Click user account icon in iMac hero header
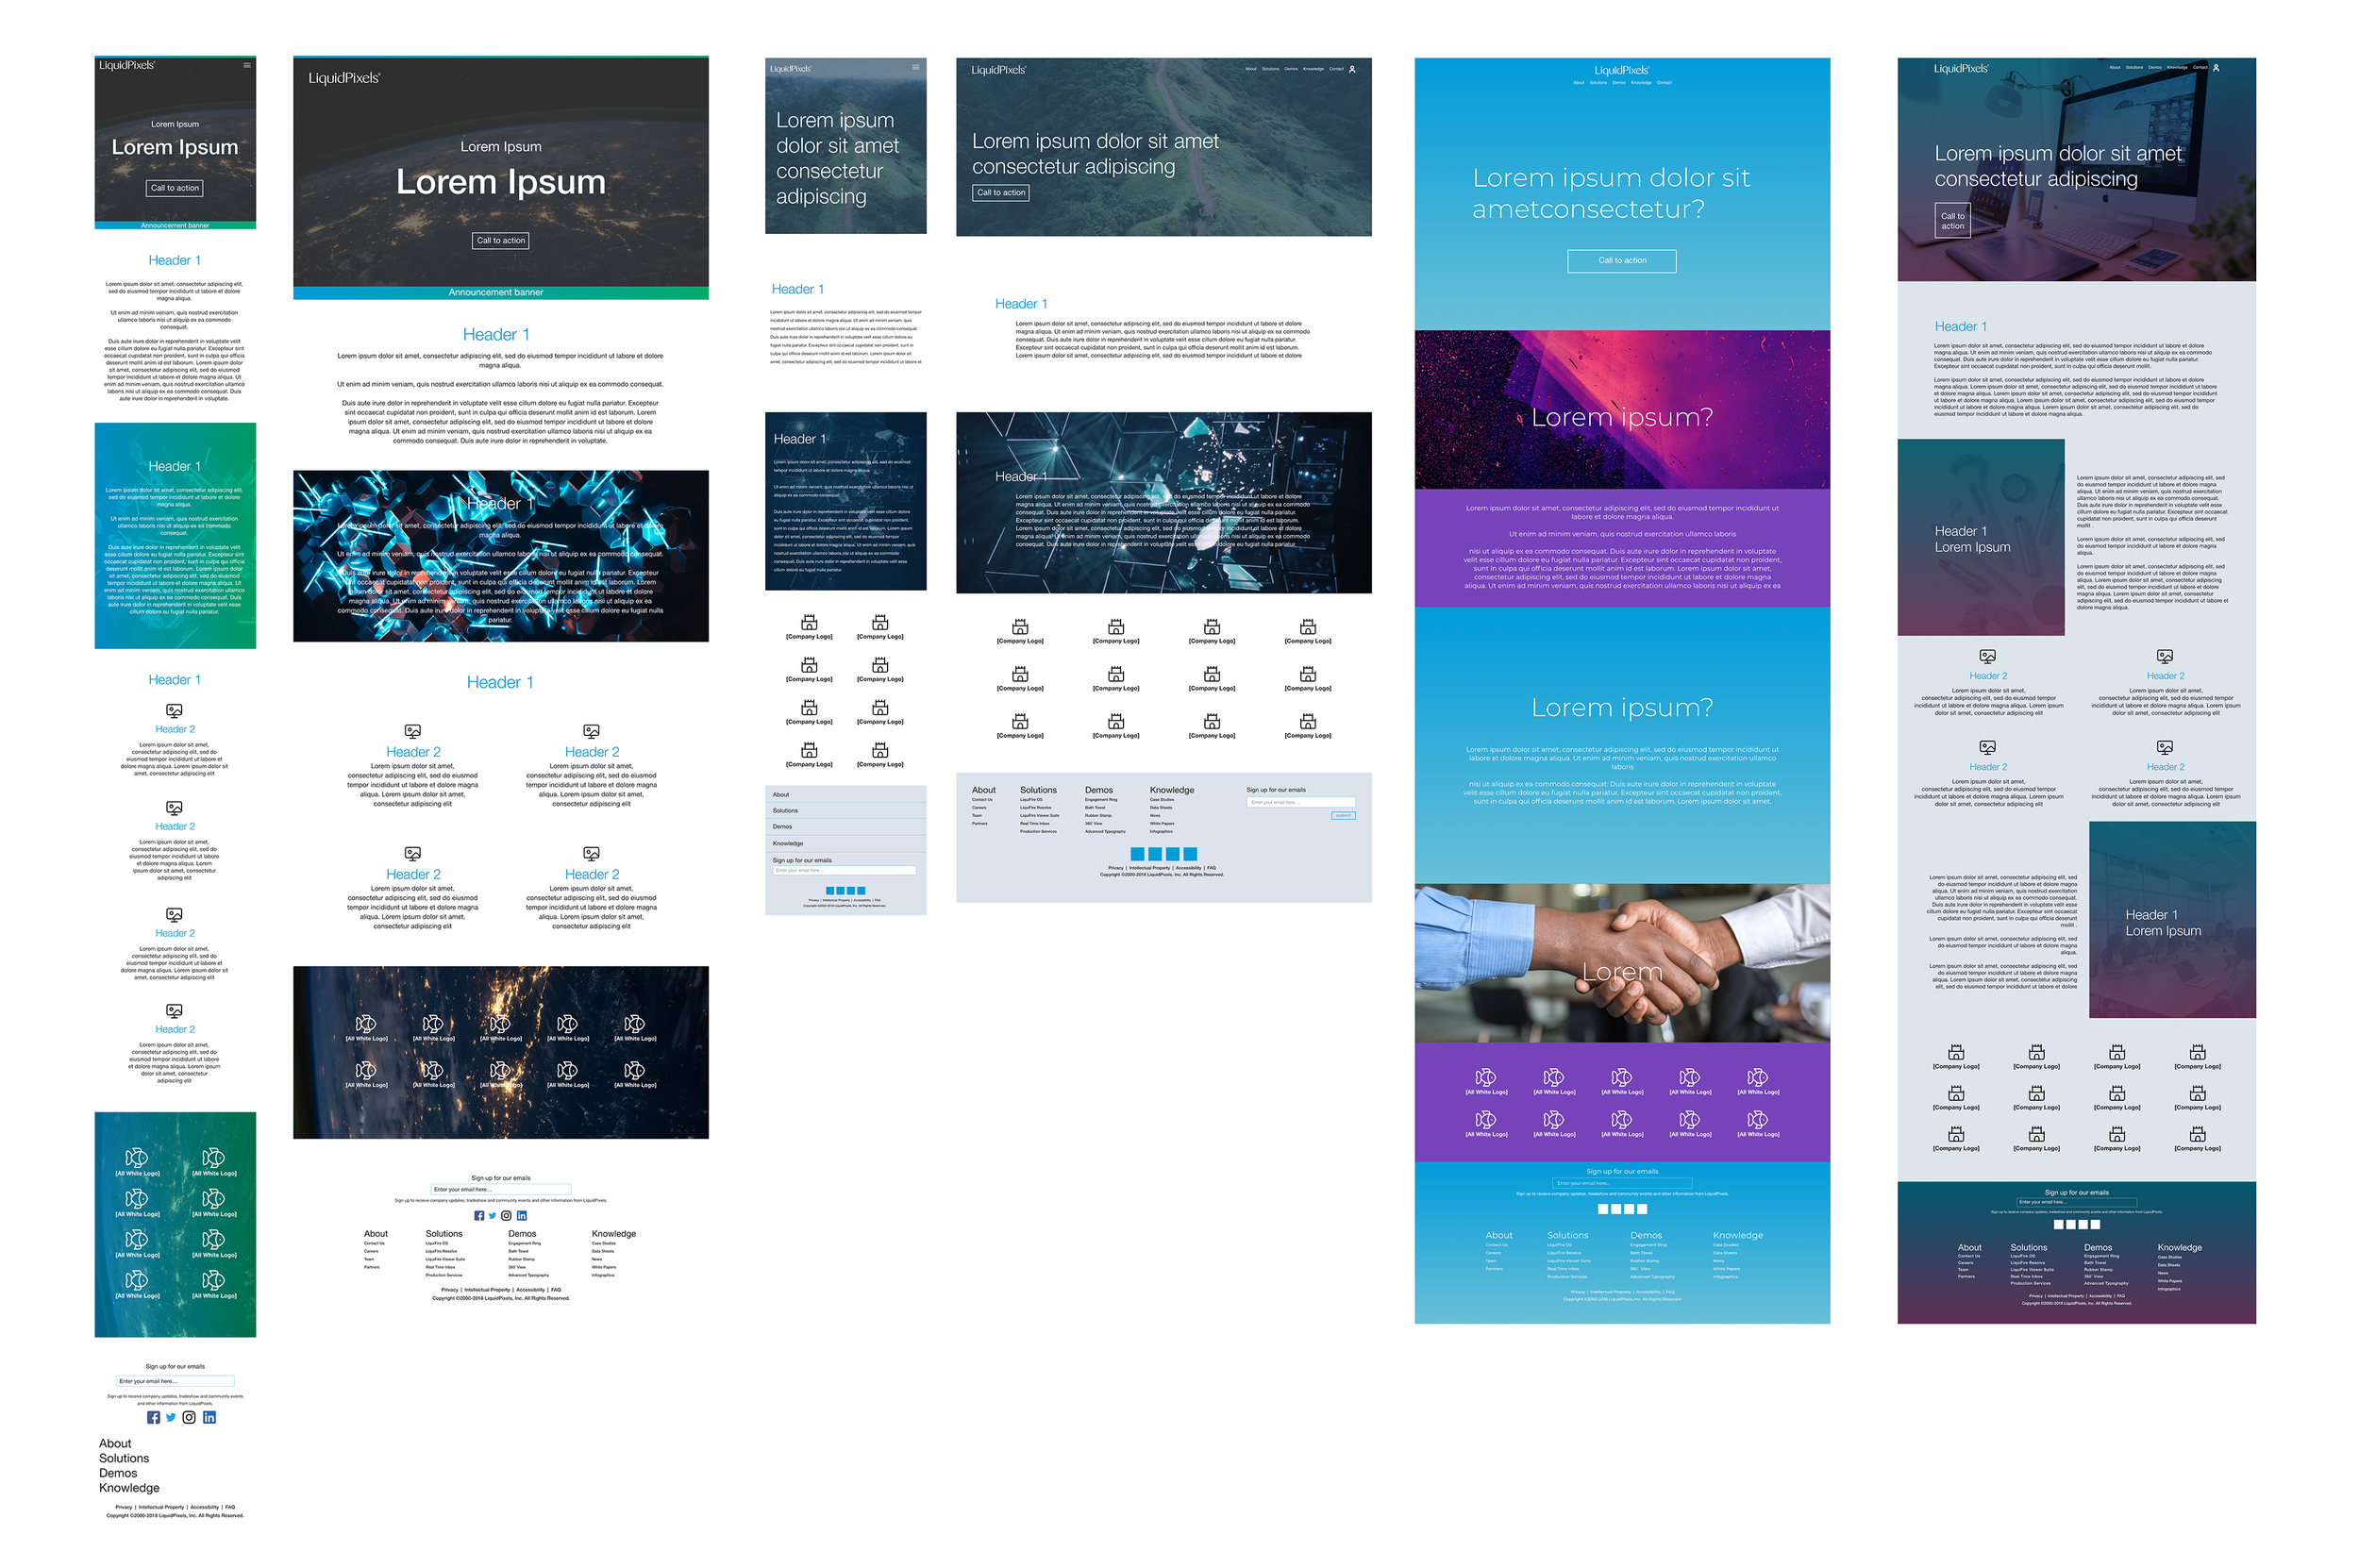2359x1568 pixels. point(2216,68)
